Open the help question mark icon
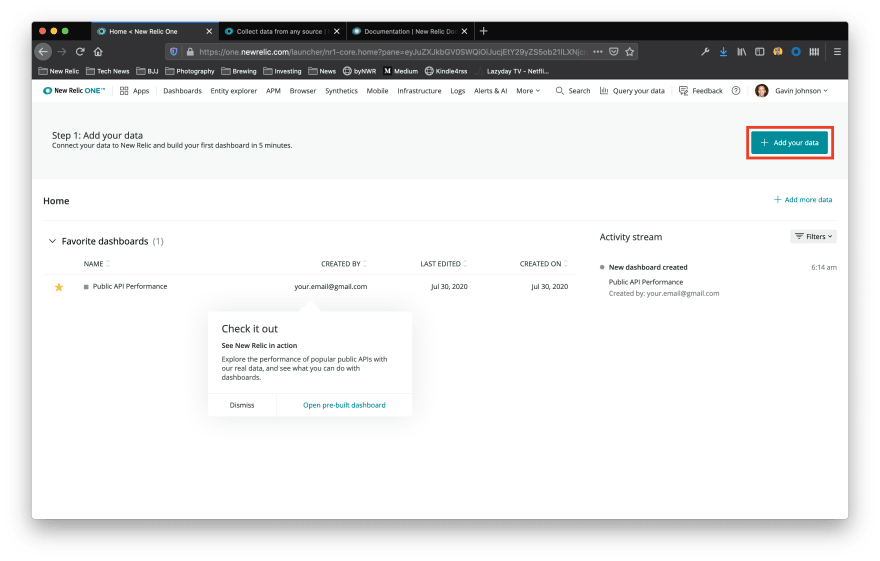 pos(736,90)
